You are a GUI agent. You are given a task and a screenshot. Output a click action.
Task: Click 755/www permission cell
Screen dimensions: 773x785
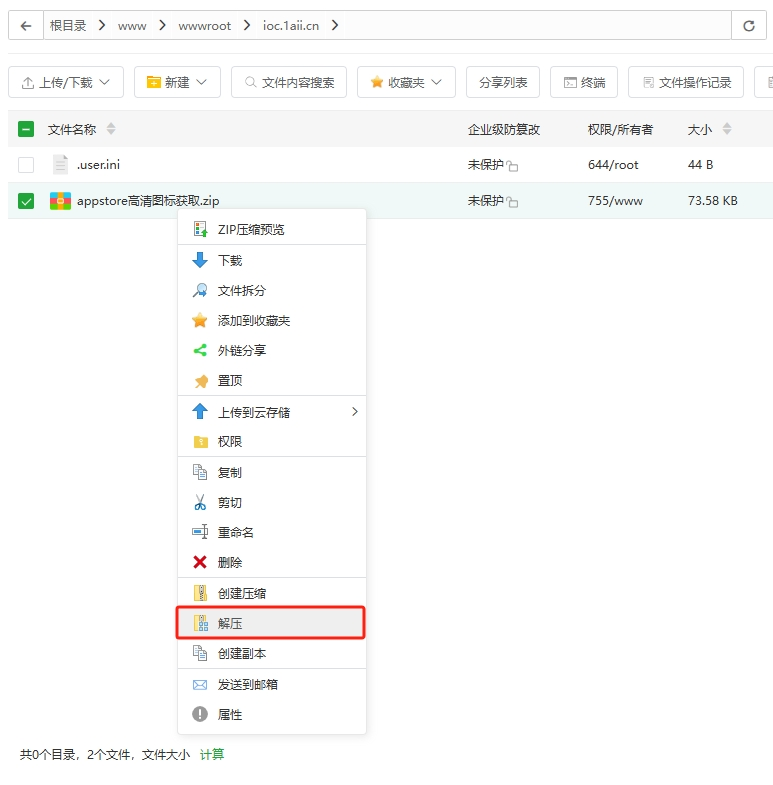(615, 201)
